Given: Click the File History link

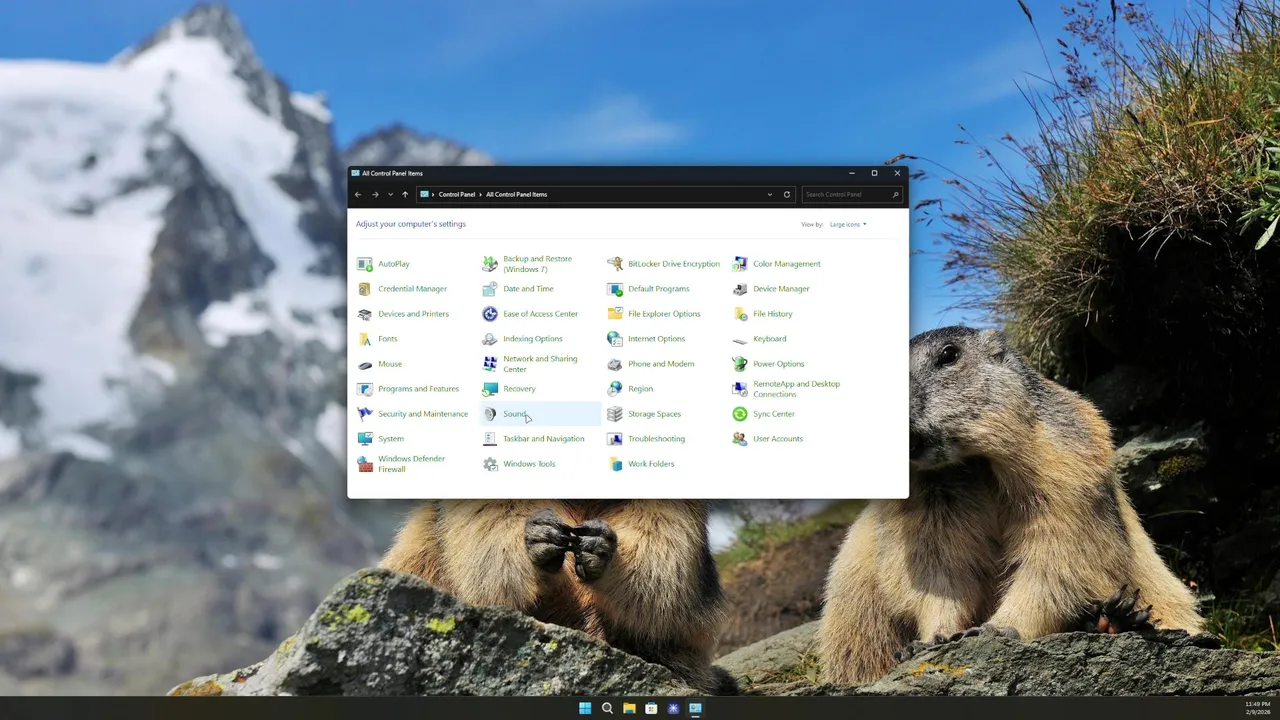Looking at the screenshot, I should pos(773,314).
